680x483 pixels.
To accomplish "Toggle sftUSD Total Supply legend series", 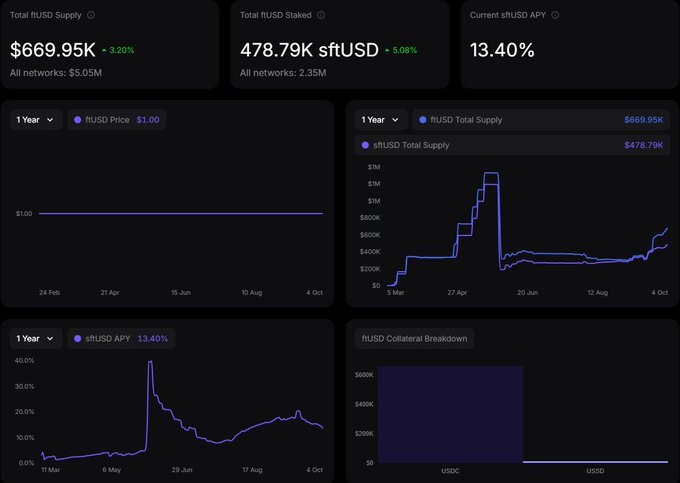I will (x=513, y=145).
